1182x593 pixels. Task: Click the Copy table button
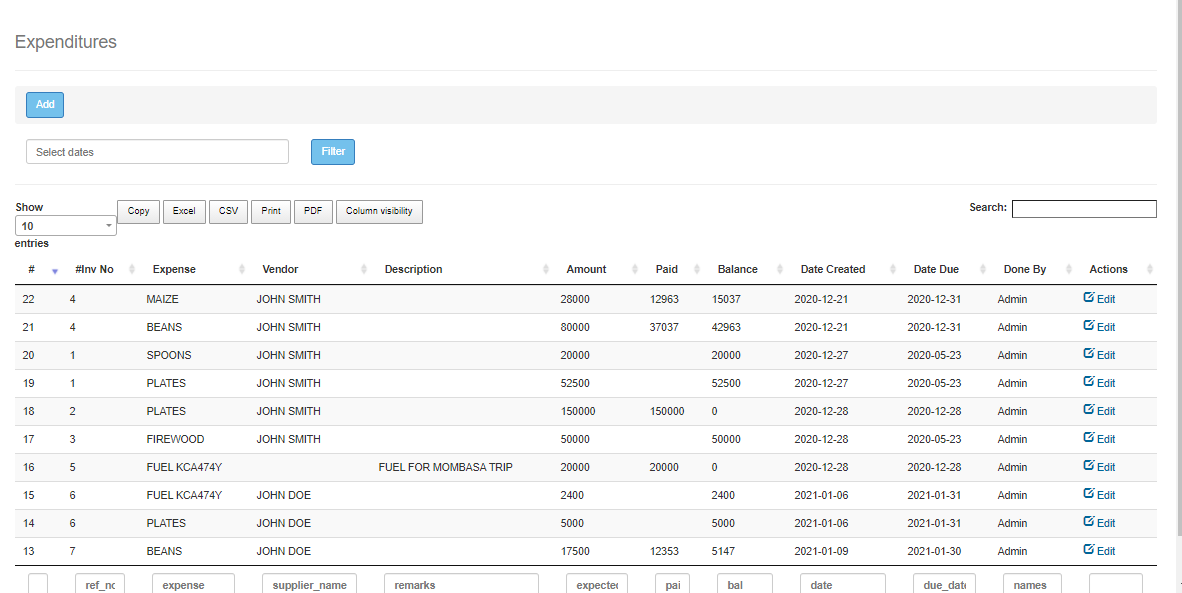(139, 211)
